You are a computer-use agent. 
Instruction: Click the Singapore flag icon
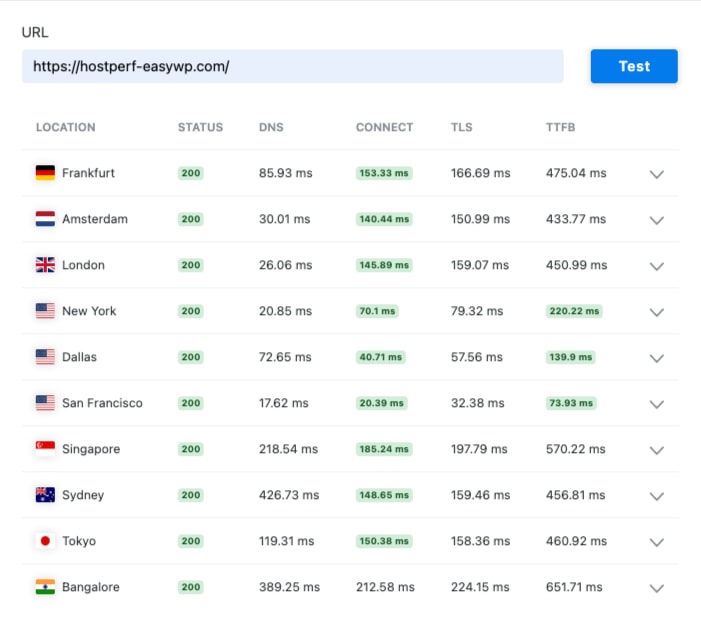(x=45, y=449)
